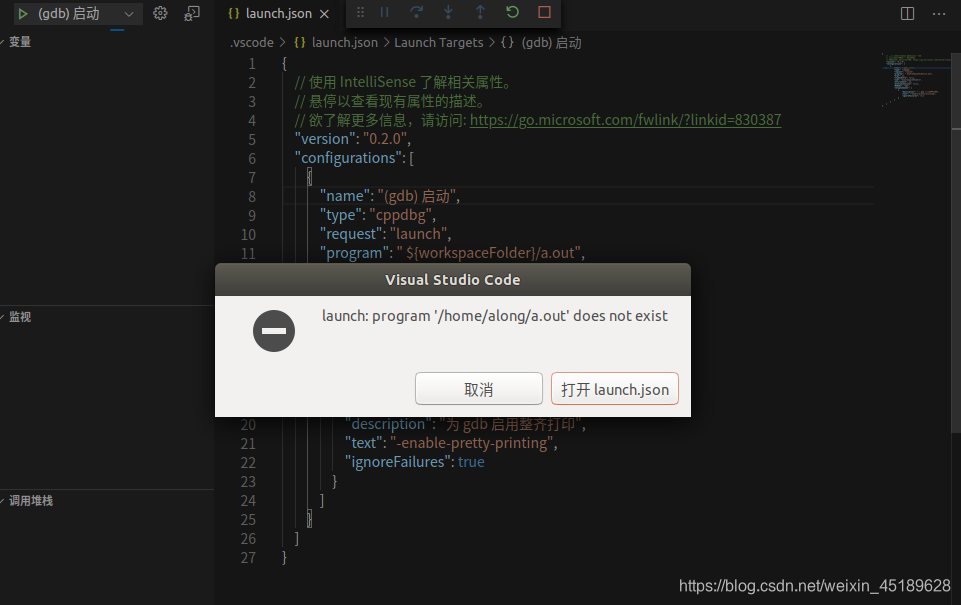This screenshot has height=605, width=961.
Task: Open the debug console icon
Action: pos(192,13)
